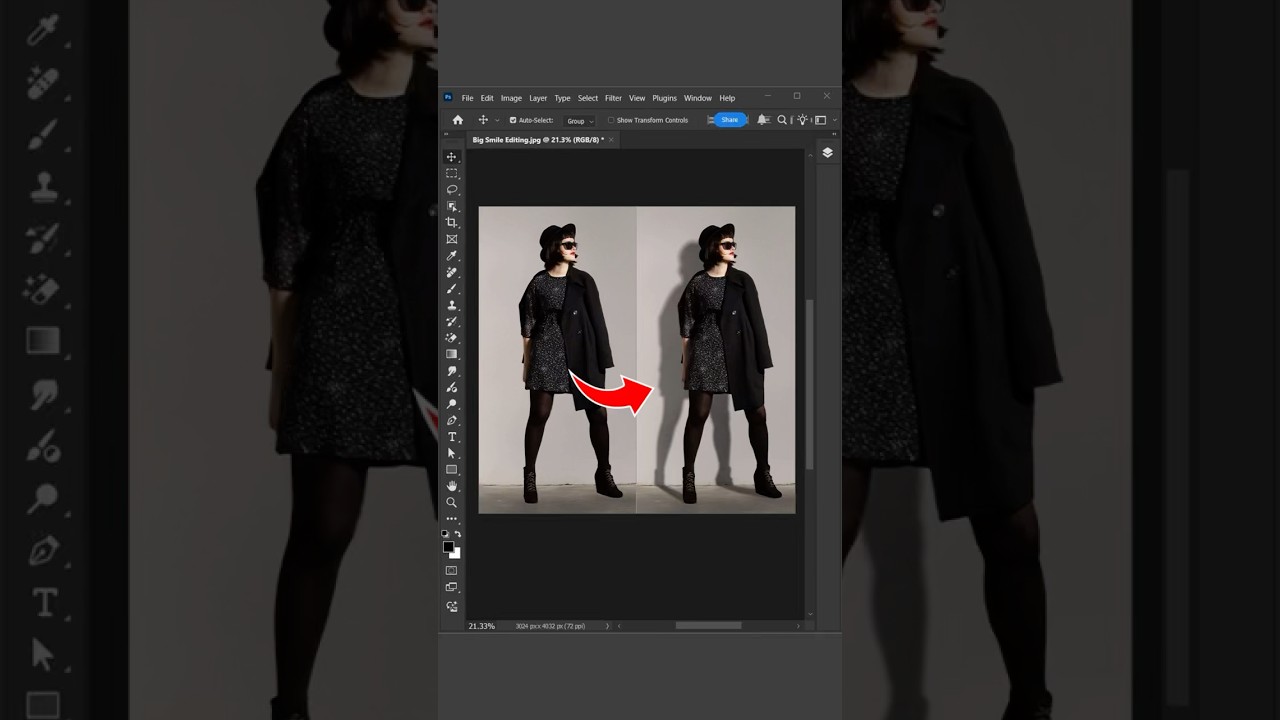Uncheck the Auto-Select checkbox
The height and width of the screenshot is (720, 1280).
[513, 120]
